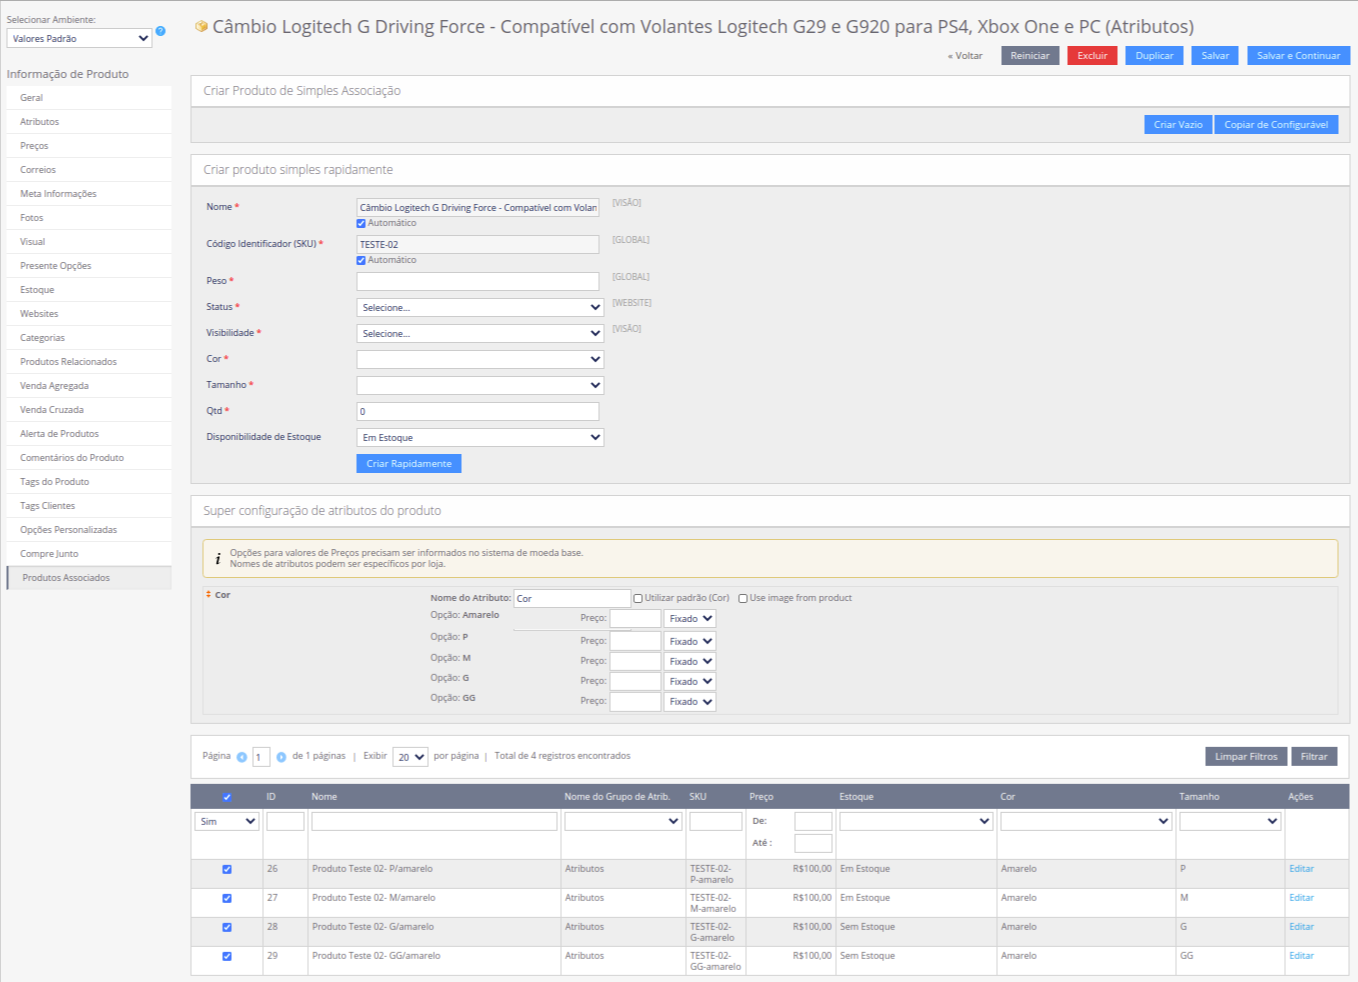Click the red Excluir button
This screenshot has width=1358, height=982.
pyautogui.click(x=1092, y=56)
